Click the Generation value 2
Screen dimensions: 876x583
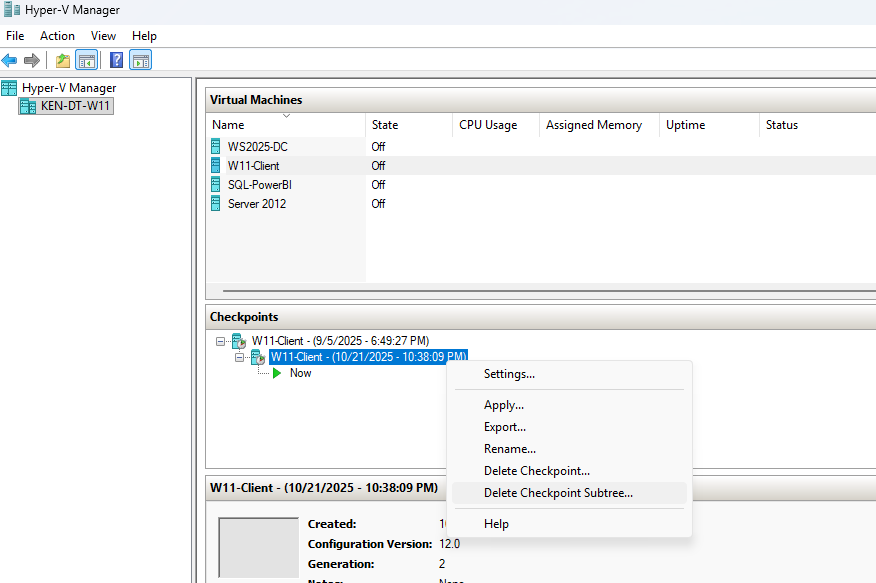(x=442, y=564)
